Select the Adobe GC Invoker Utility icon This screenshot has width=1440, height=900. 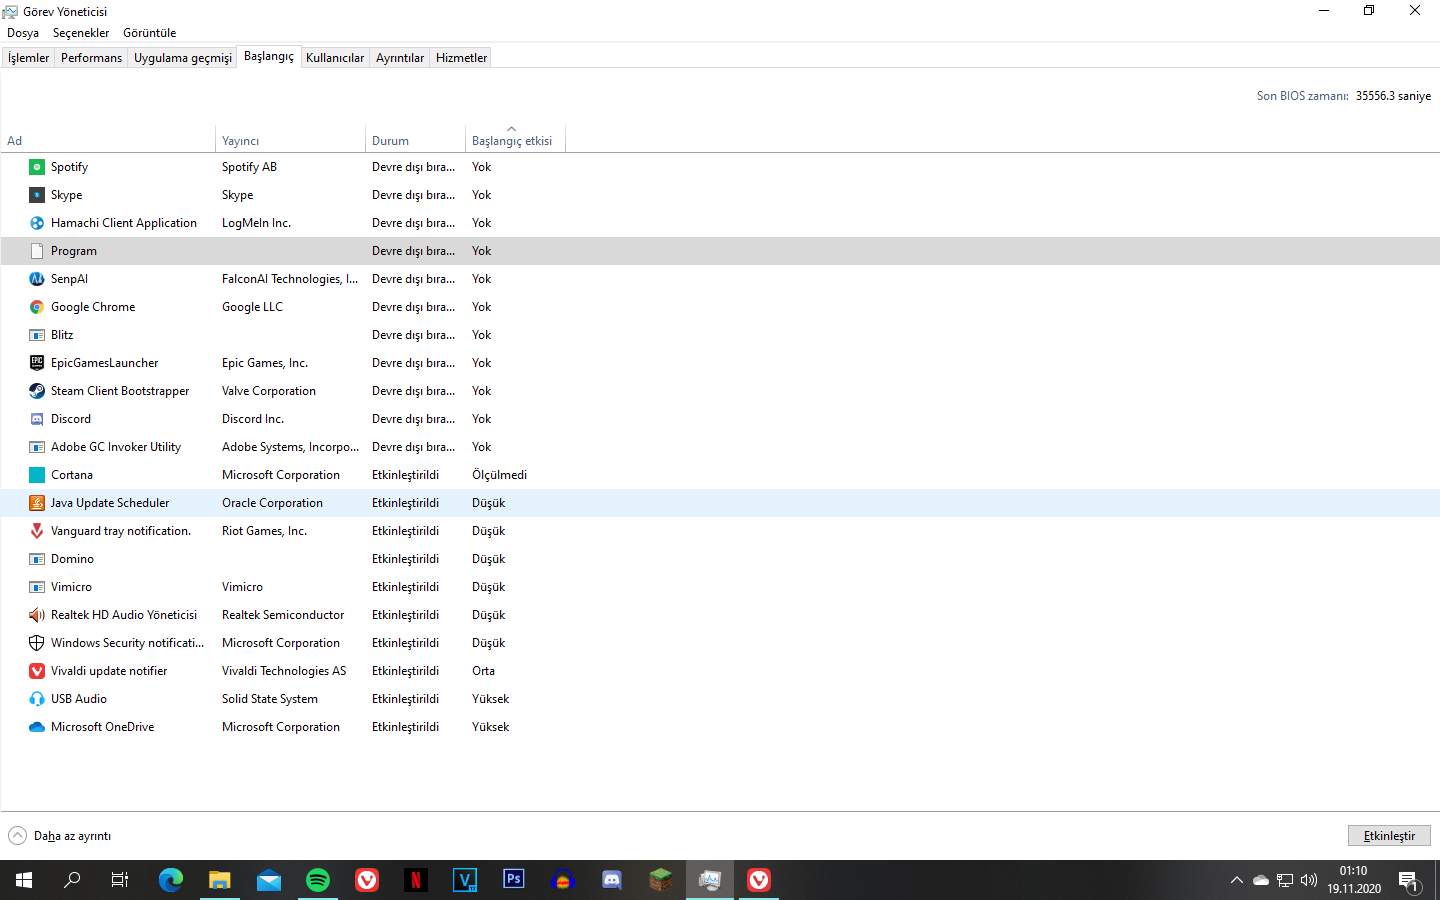point(37,447)
